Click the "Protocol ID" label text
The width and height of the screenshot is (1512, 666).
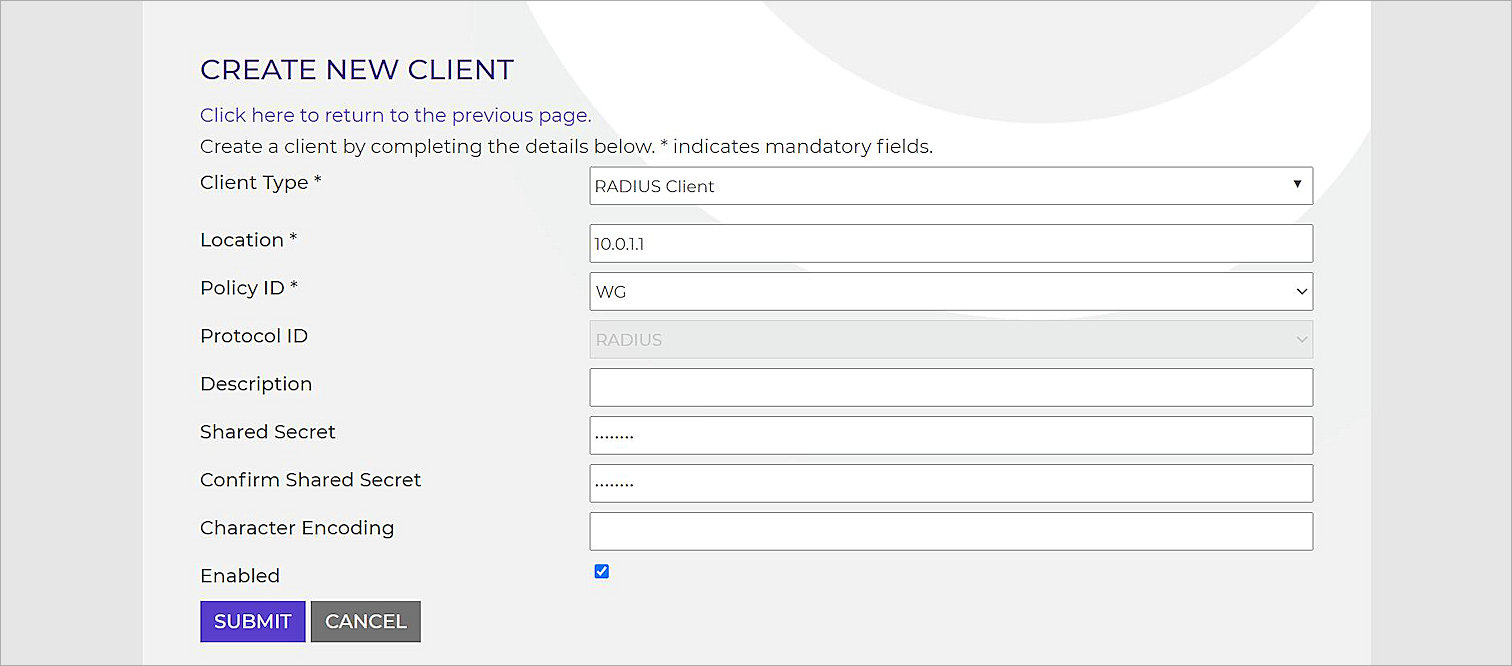[254, 336]
